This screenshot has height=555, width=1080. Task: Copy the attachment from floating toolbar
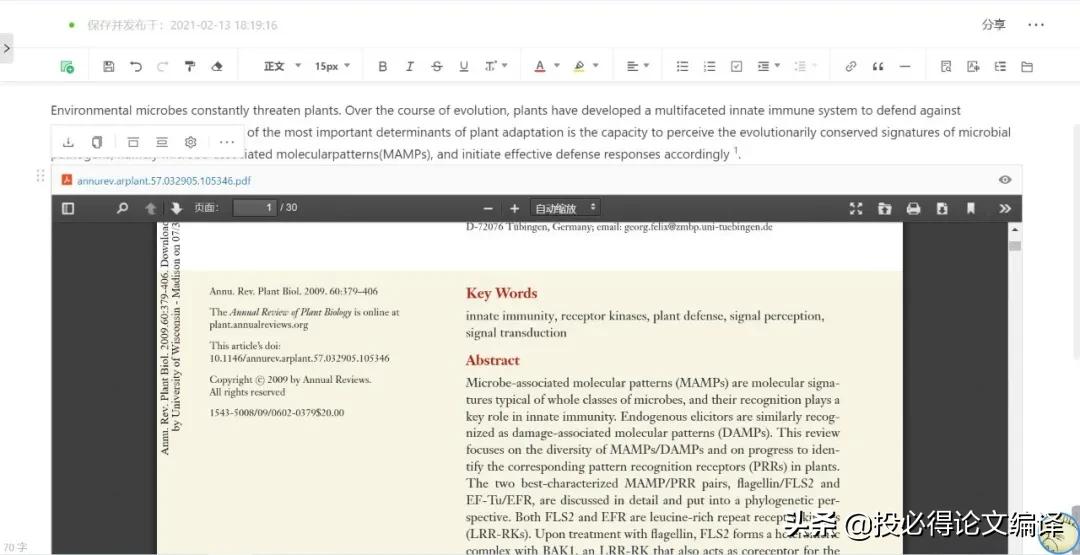click(97, 142)
